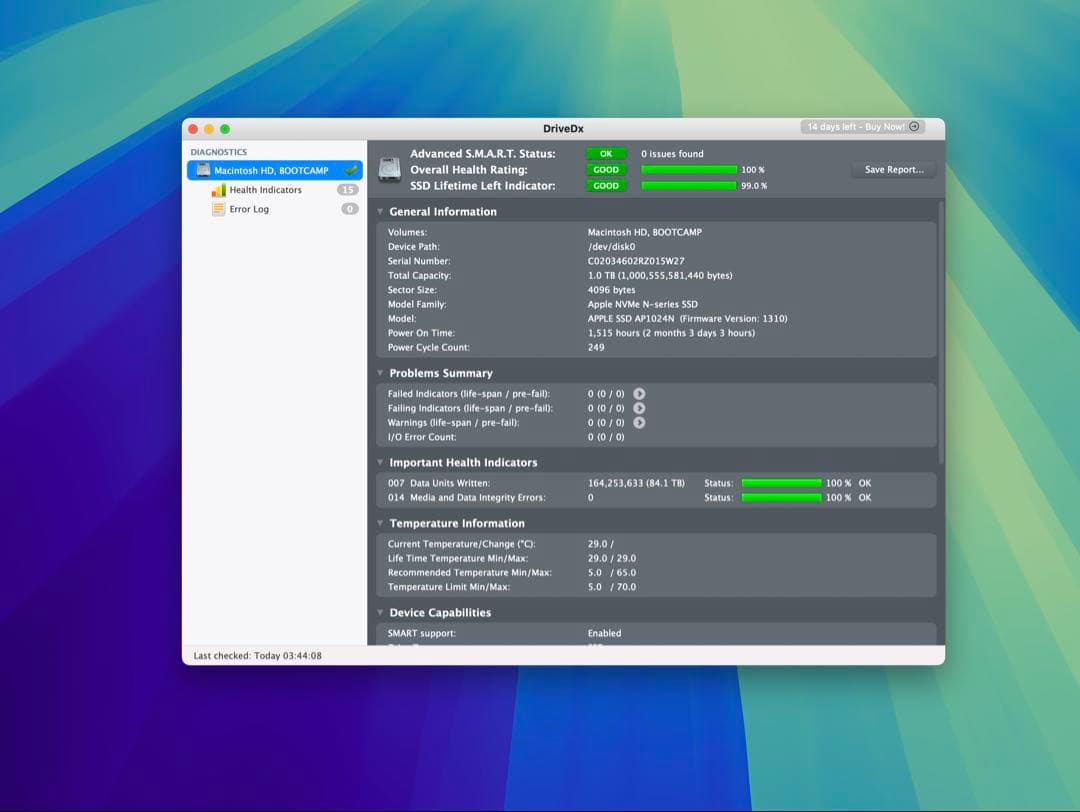Collapse the Important Health Indicators section
This screenshot has height=812, width=1080.
point(380,463)
